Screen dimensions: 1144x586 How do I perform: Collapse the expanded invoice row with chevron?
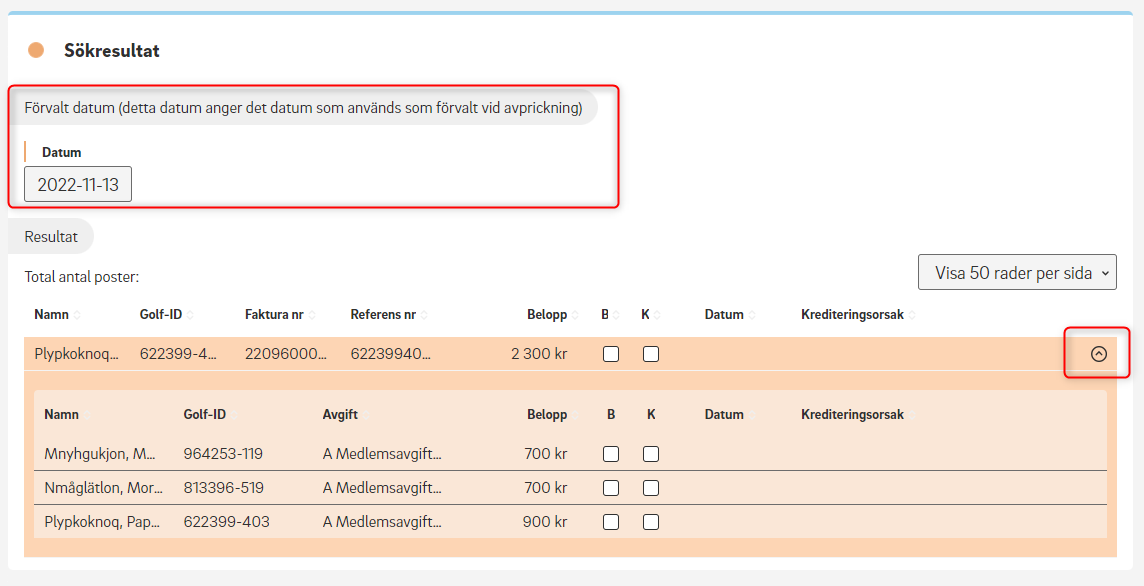click(1098, 354)
